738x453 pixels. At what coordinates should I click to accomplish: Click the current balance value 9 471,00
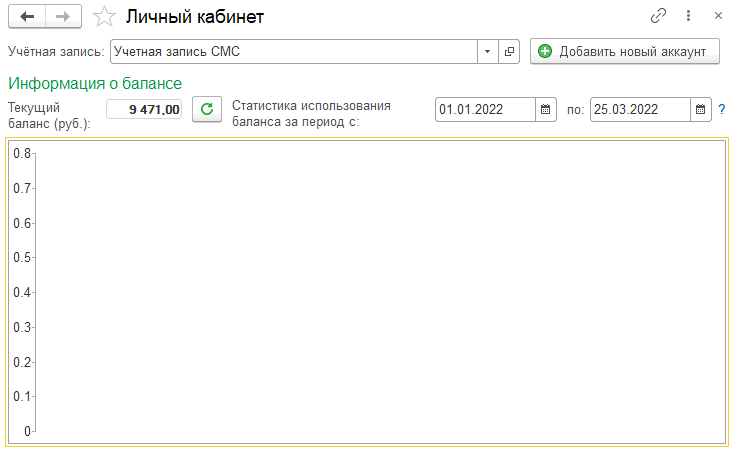click(144, 109)
